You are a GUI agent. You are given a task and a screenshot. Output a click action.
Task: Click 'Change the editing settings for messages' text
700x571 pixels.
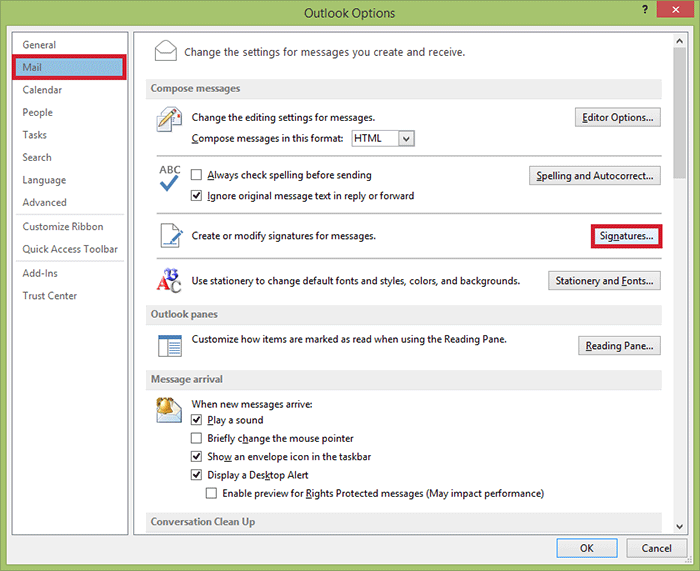coord(283,117)
